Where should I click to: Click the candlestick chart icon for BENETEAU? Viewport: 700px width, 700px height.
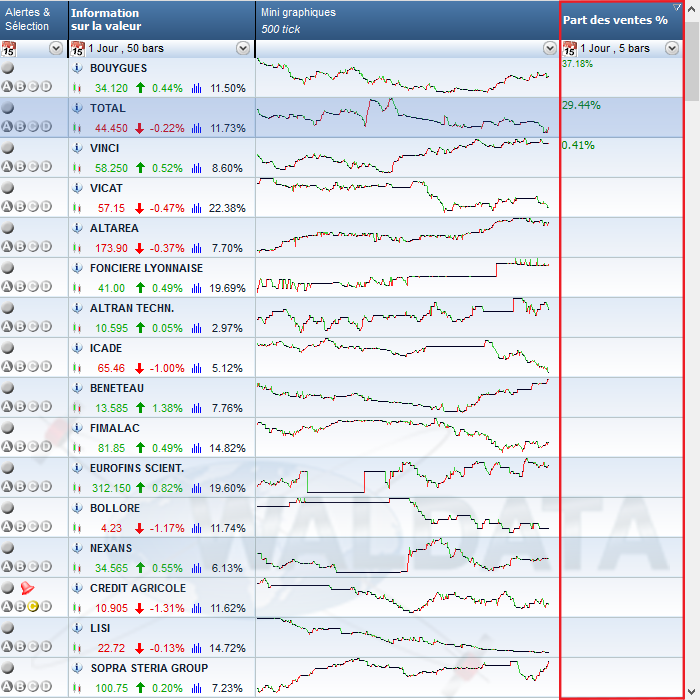click(77, 408)
